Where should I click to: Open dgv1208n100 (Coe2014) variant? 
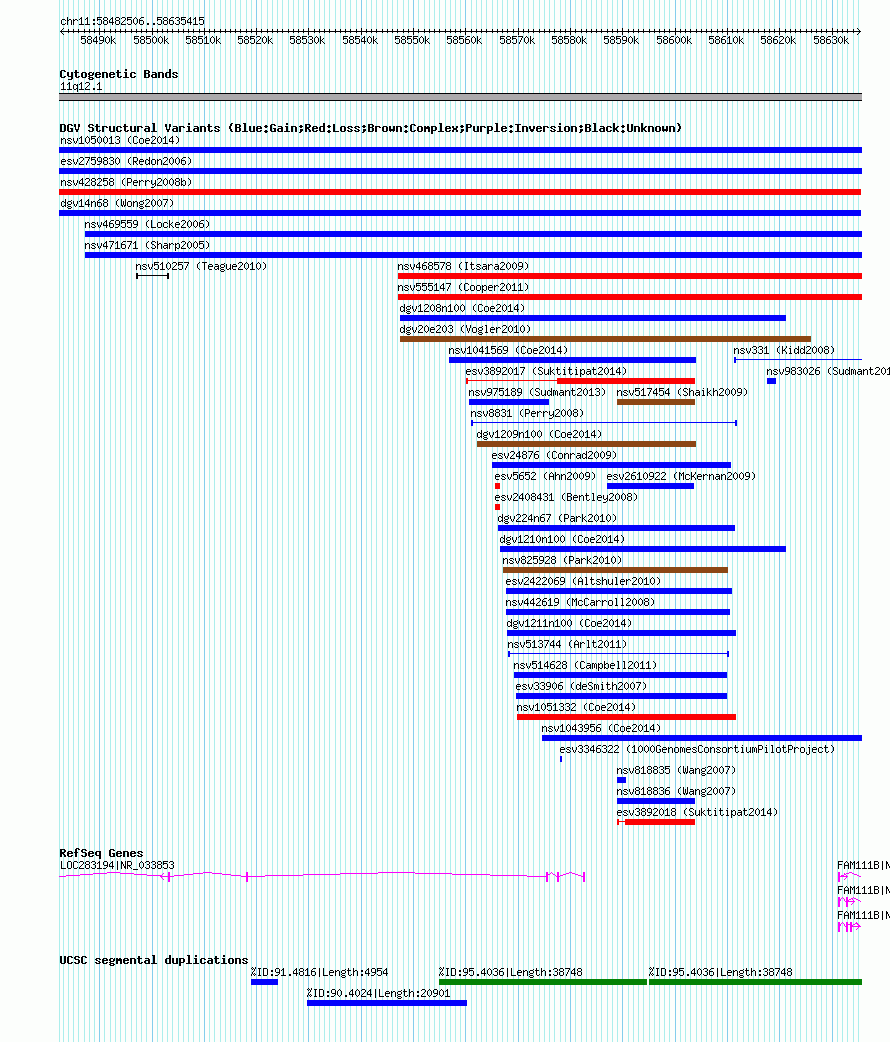coord(592,318)
